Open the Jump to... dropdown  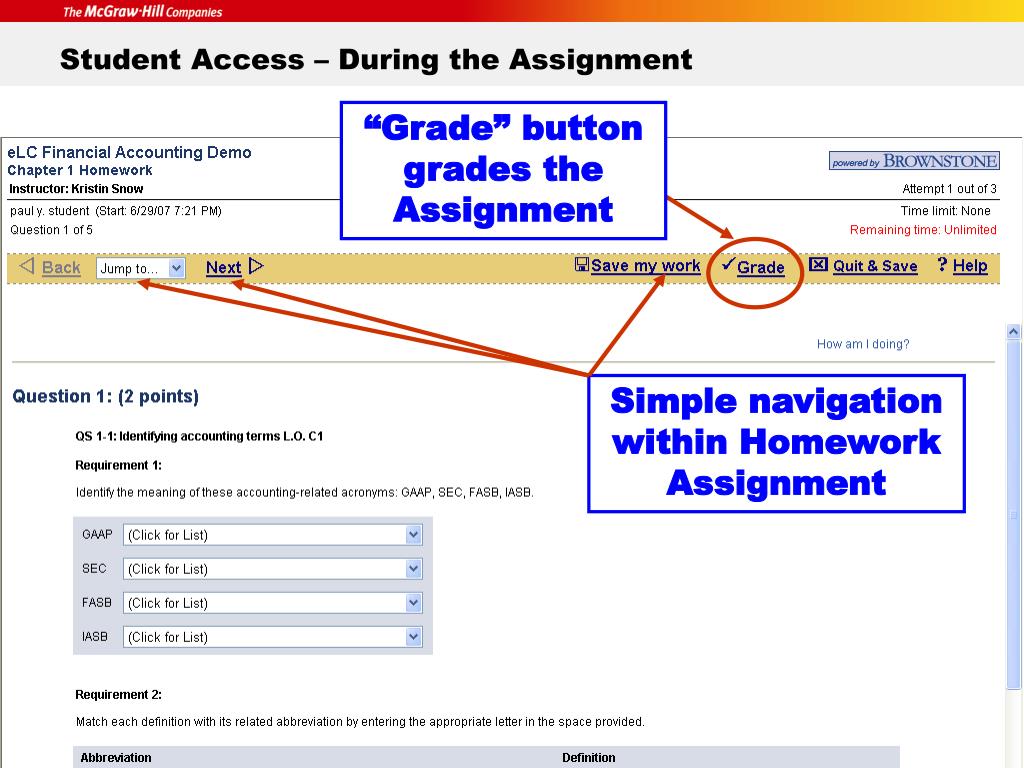tap(141, 268)
